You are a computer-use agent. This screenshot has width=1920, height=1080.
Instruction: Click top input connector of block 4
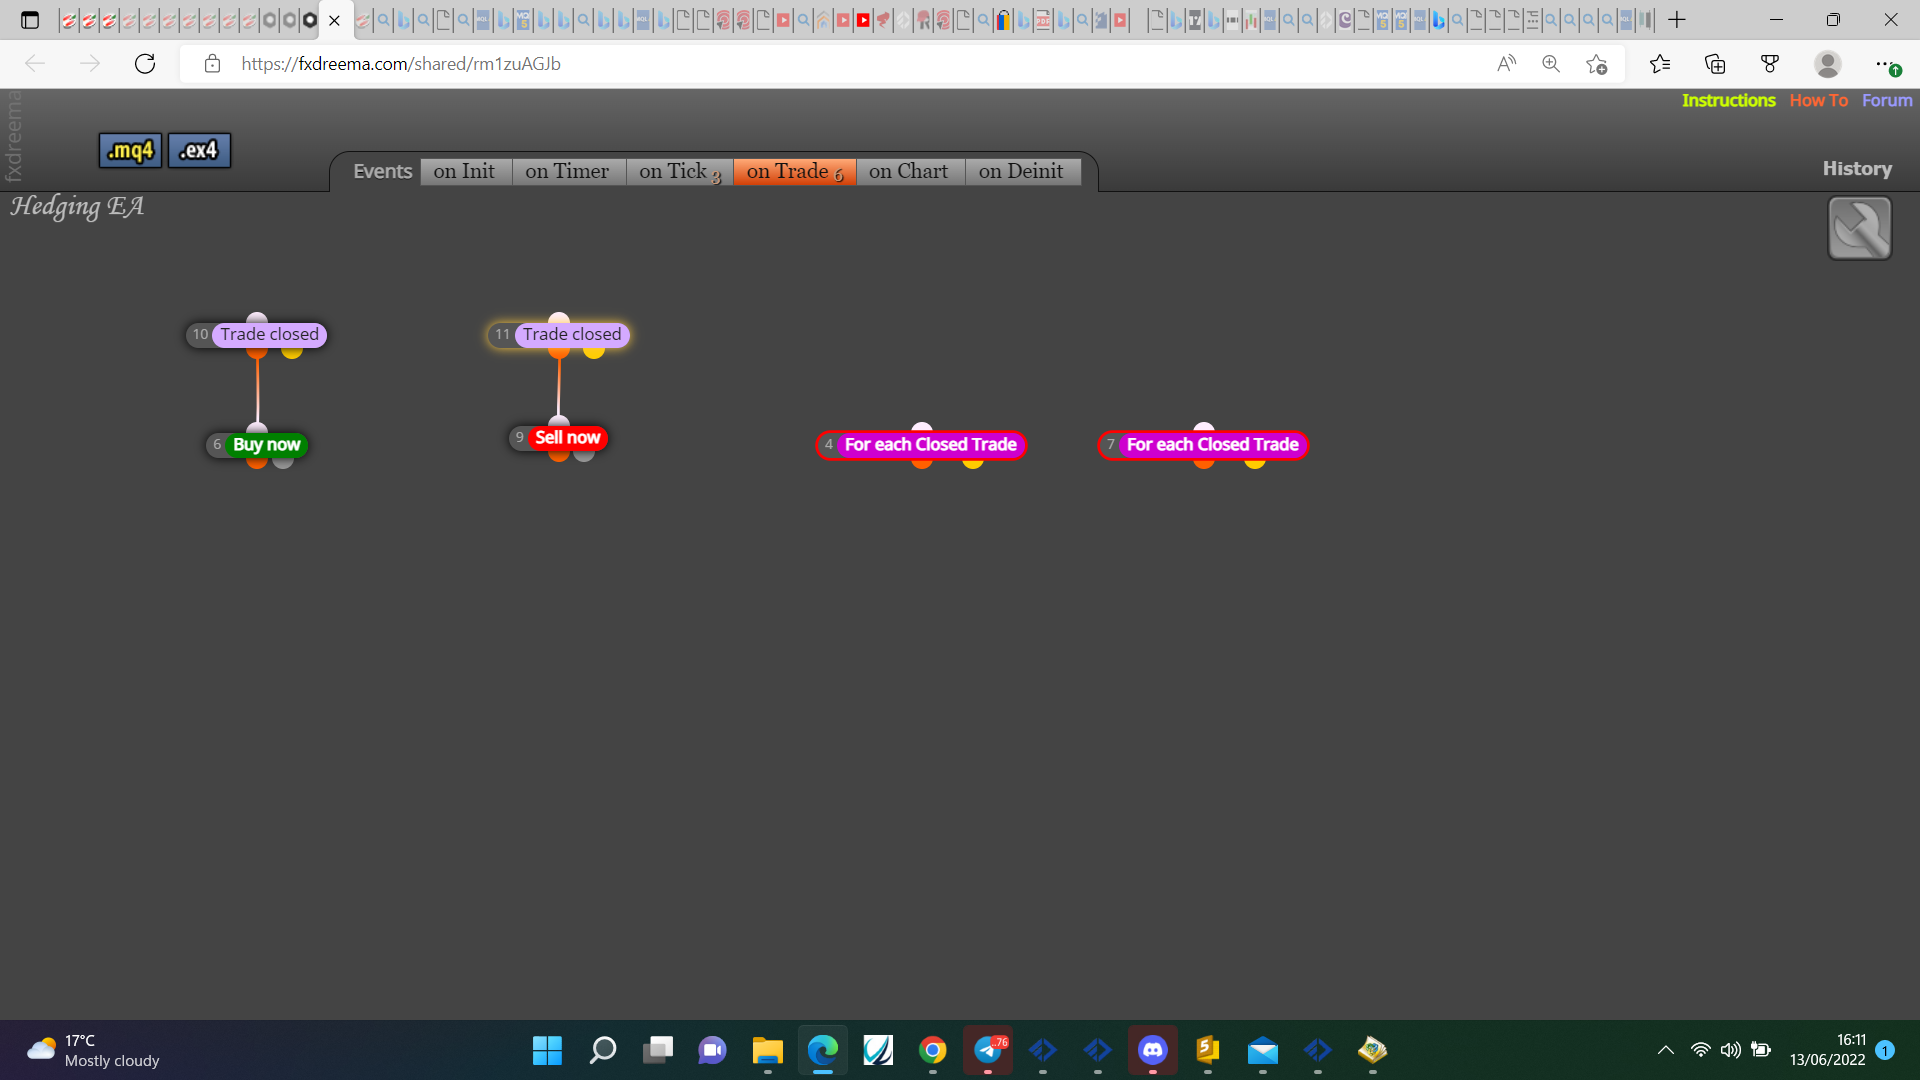[922, 428]
